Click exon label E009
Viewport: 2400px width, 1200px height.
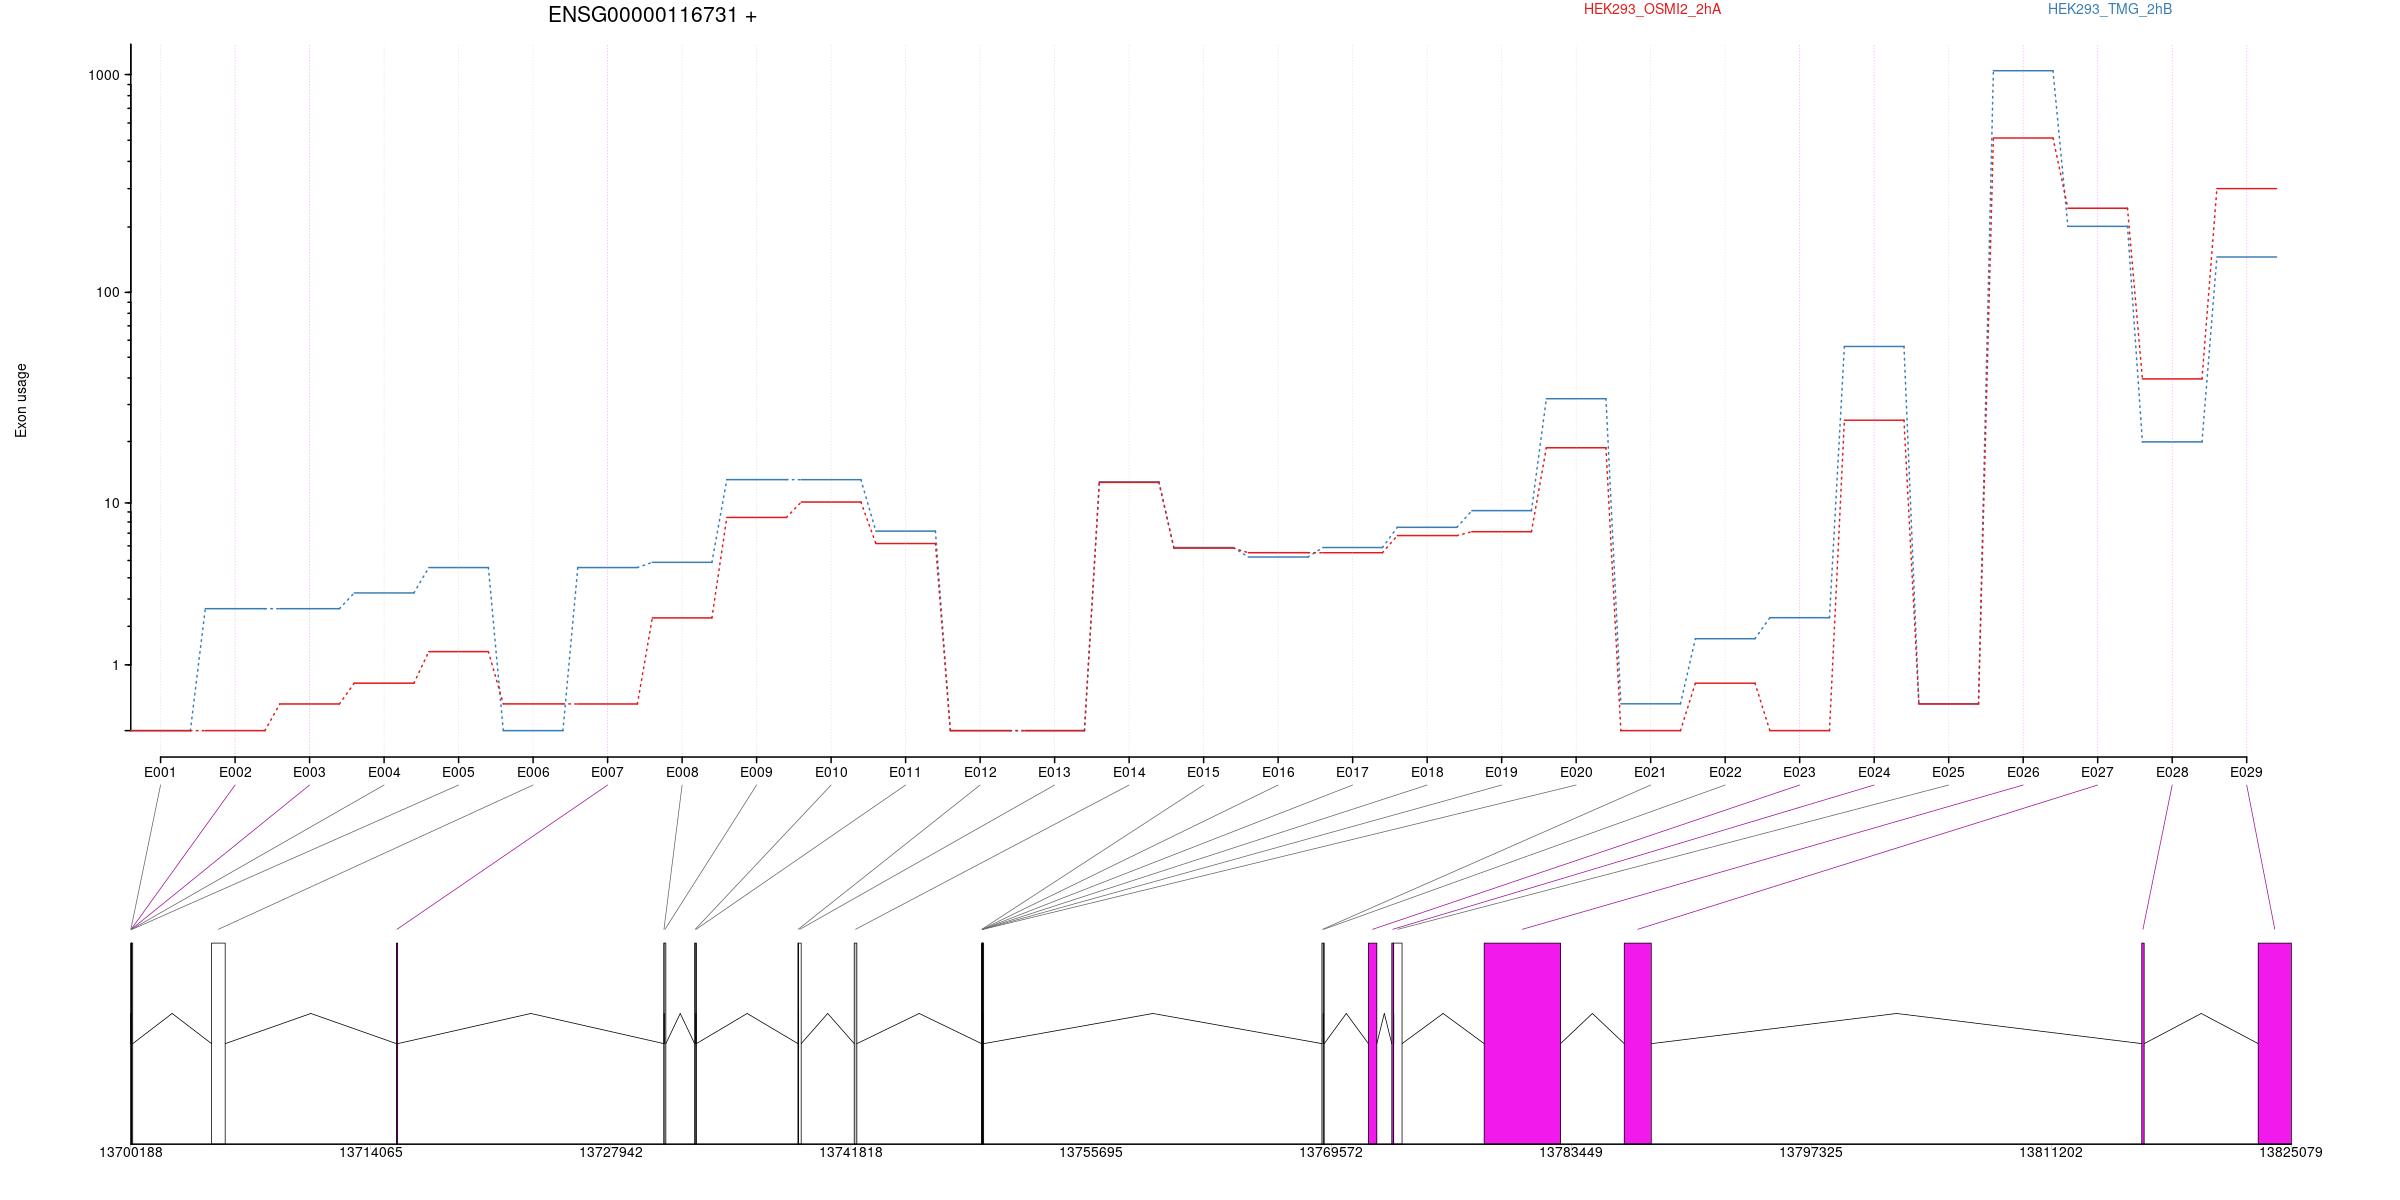[756, 772]
